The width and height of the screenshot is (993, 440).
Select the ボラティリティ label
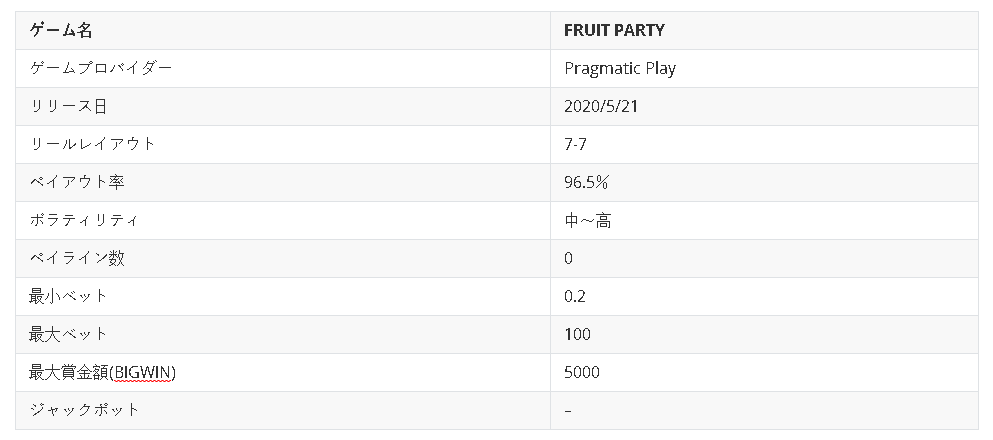point(85,220)
